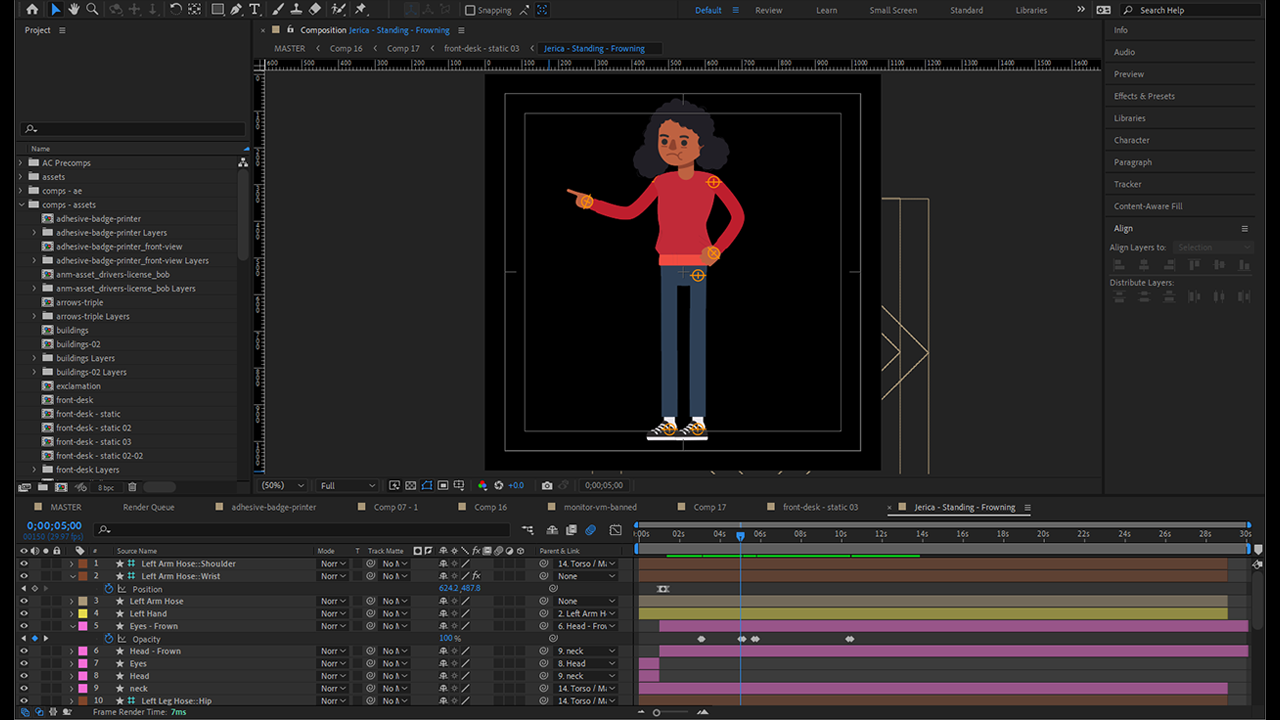
Task: Take a snapshot with camera icon
Action: 547,485
